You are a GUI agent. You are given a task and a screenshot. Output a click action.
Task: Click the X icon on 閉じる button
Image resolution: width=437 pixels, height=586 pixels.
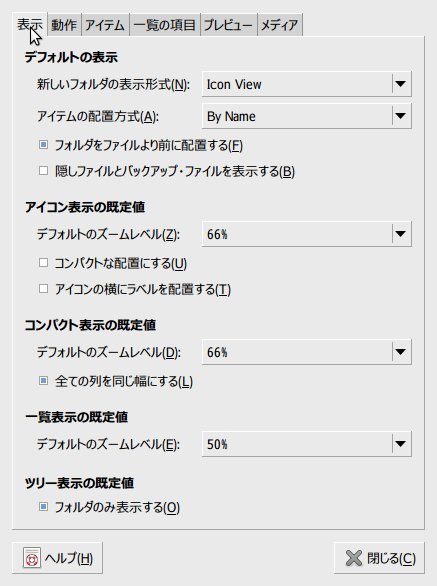tap(354, 558)
